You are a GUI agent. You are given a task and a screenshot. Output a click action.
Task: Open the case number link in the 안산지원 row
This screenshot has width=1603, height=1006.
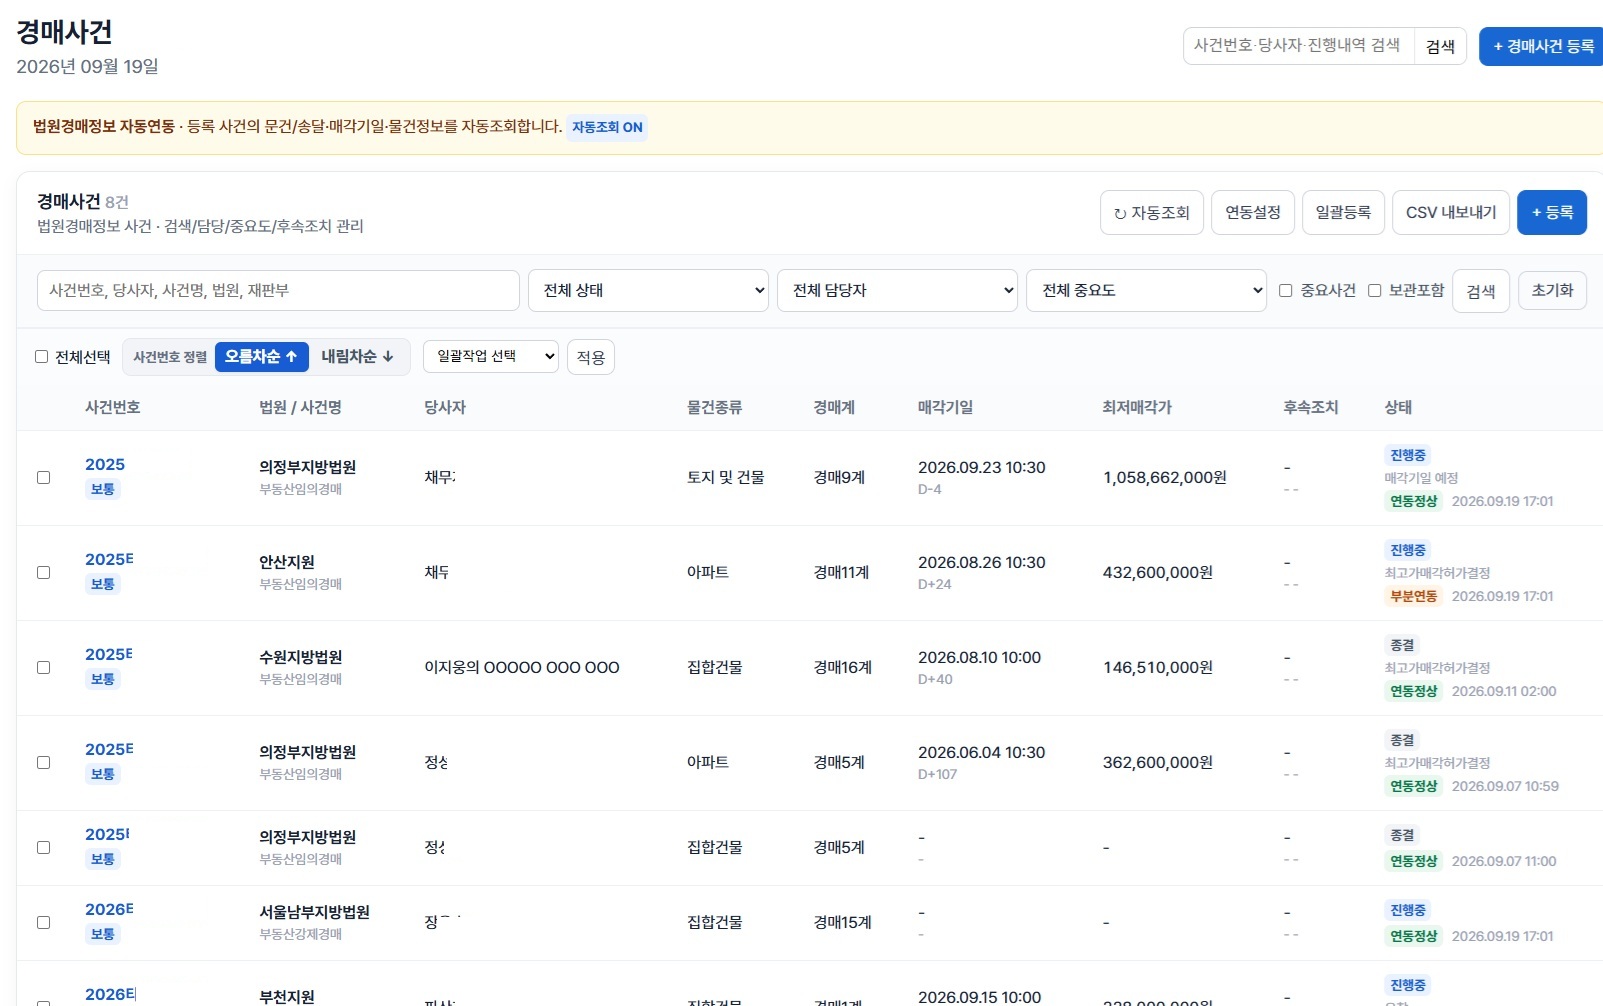tap(109, 559)
